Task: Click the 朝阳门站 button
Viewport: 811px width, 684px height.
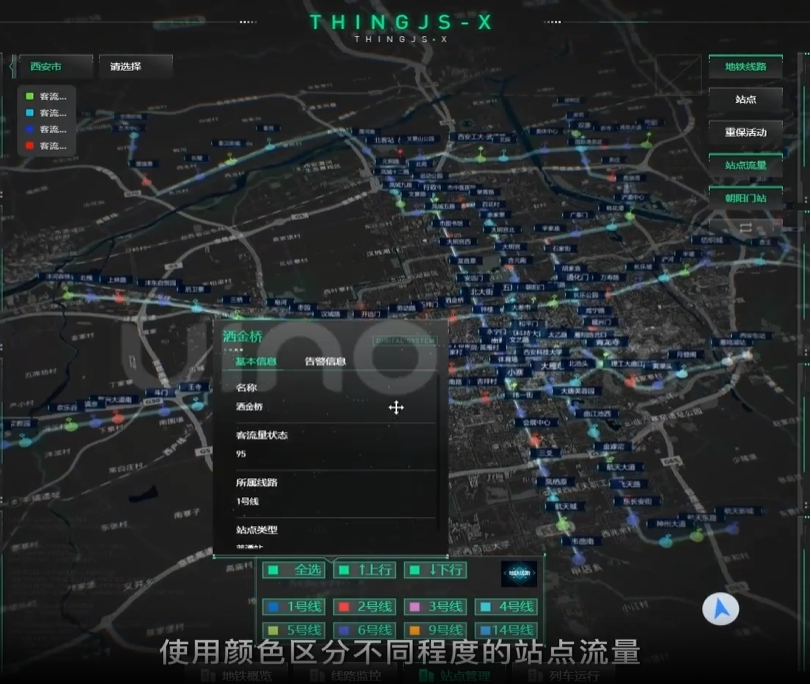Action: (x=745, y=198)
